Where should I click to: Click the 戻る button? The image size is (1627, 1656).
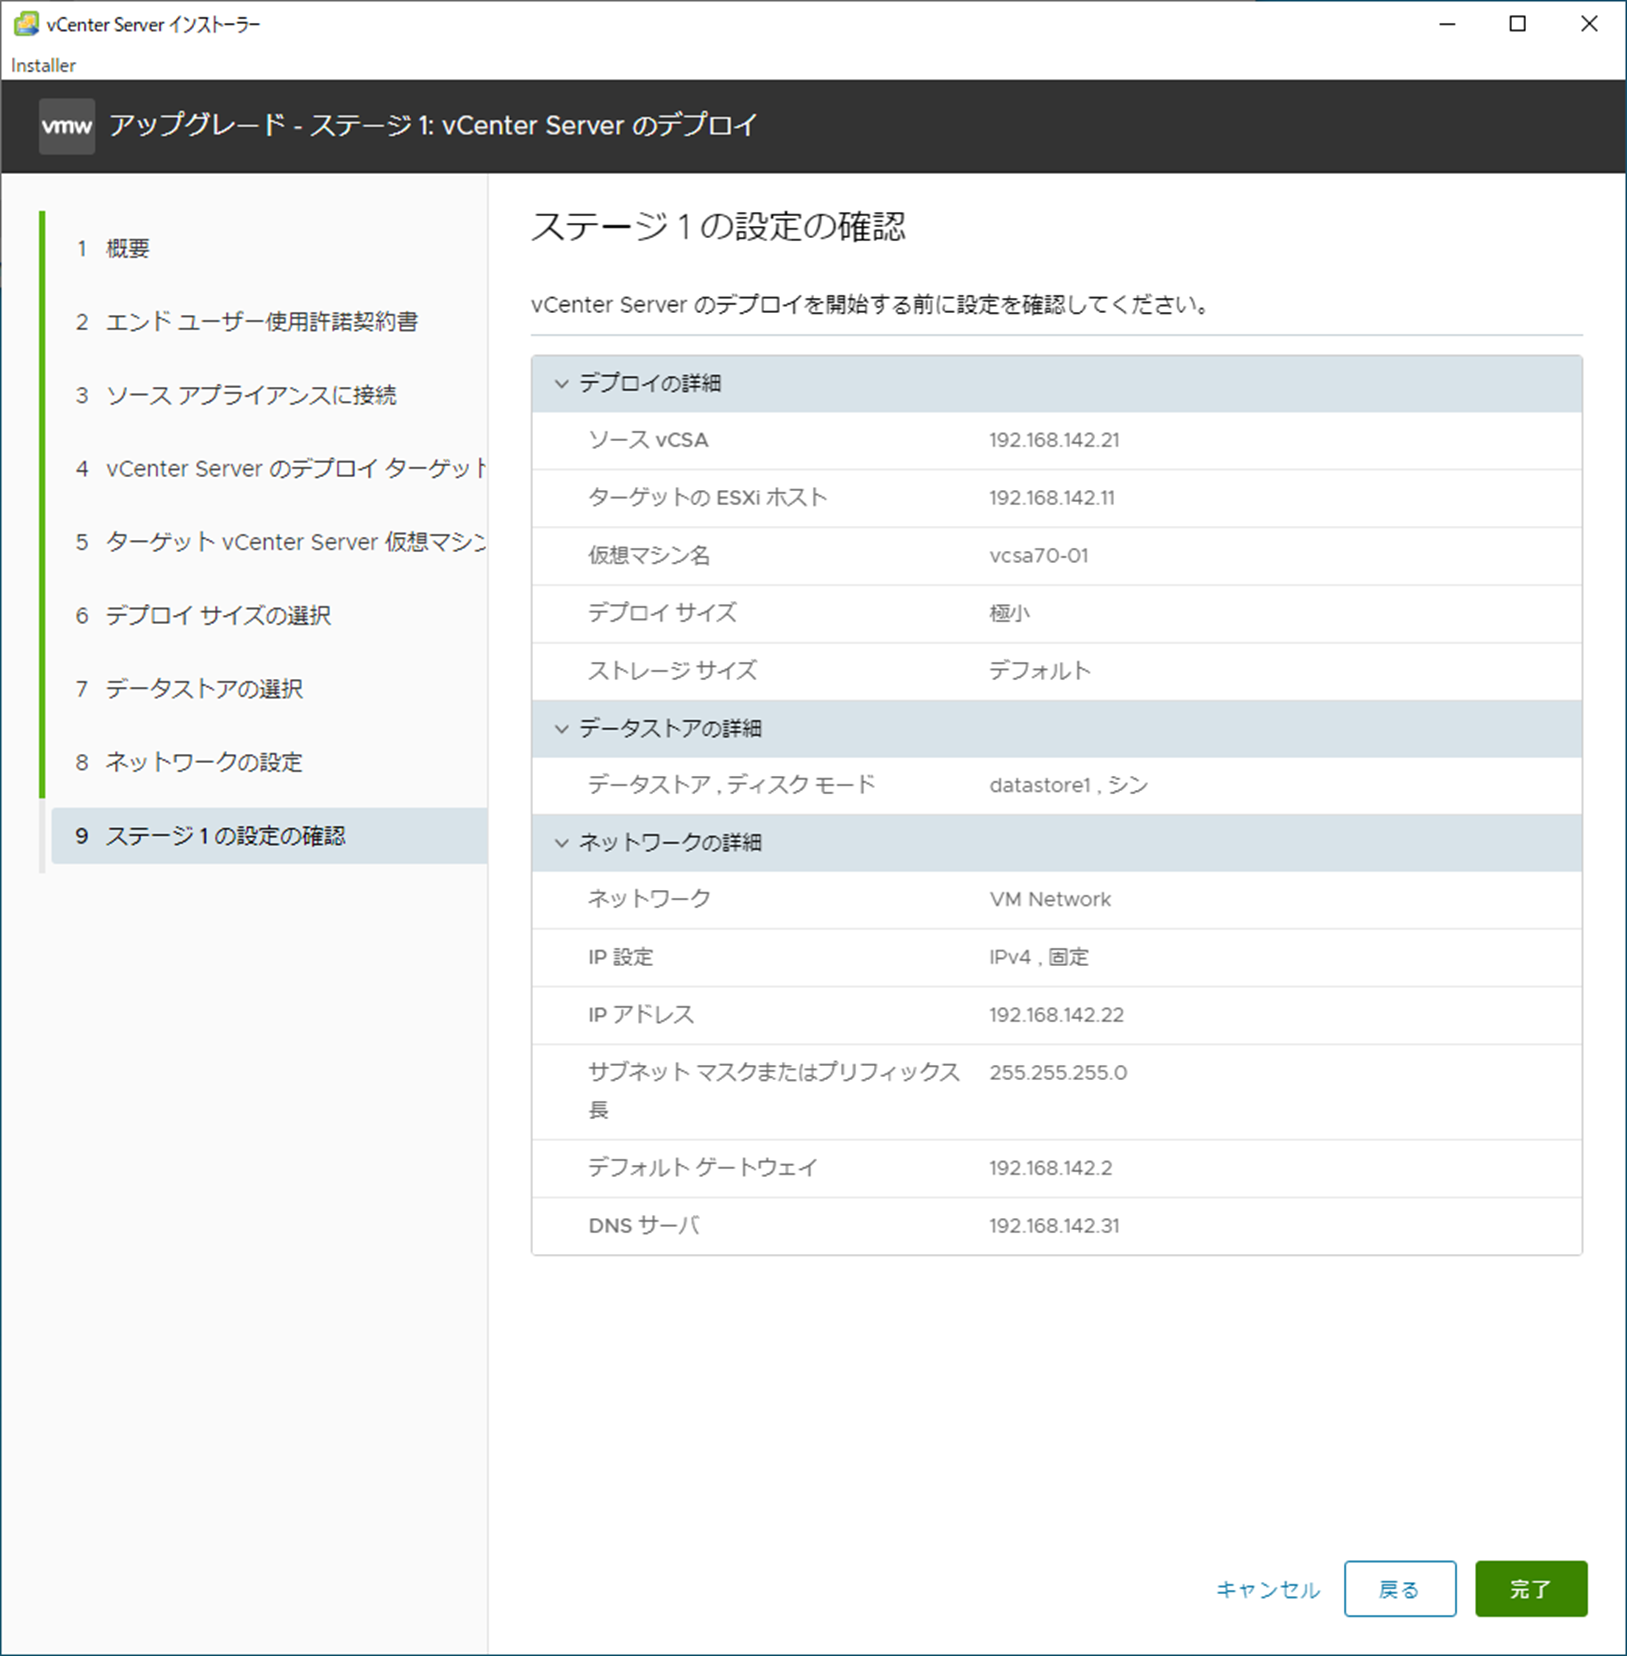click(1400, 1589)
